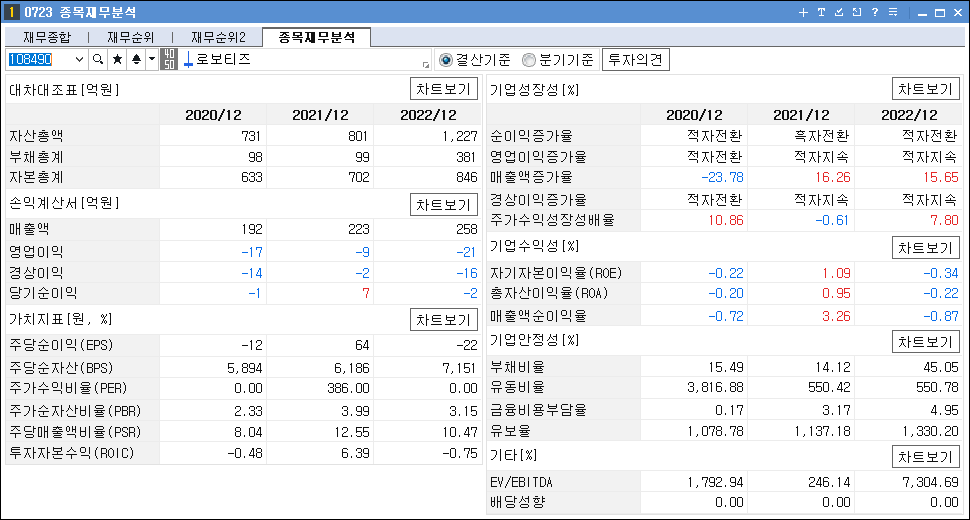Click 자산총액 row label
This screenshot has height=520, width=970.
(x=36, y=136)
